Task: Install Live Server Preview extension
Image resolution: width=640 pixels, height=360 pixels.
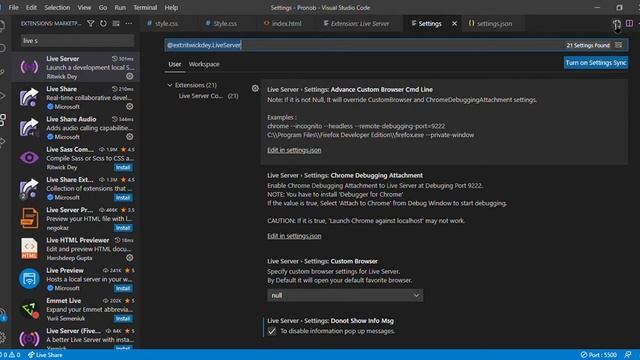Action: pos(123,228)
